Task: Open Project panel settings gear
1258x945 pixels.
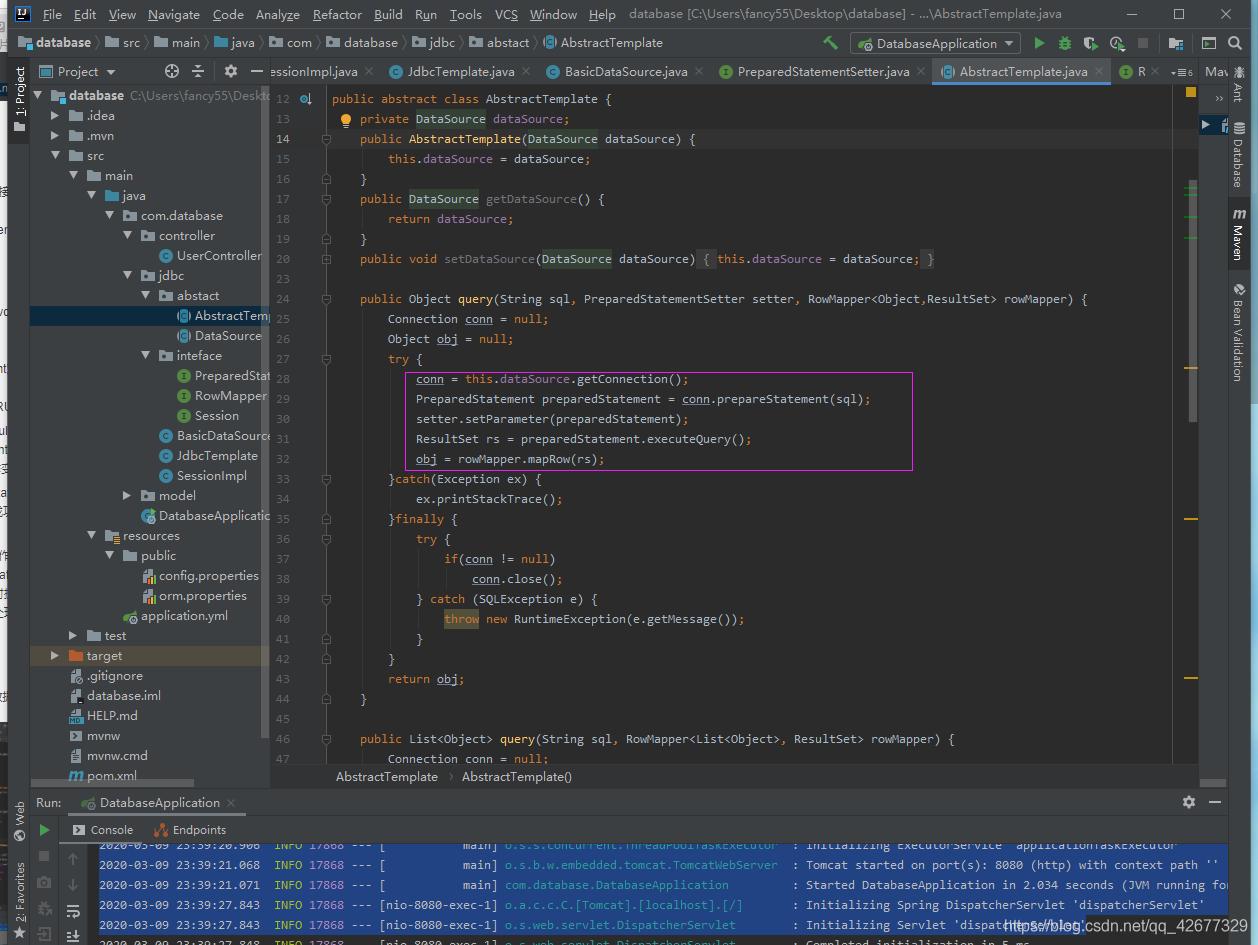Action: point(231,71)
